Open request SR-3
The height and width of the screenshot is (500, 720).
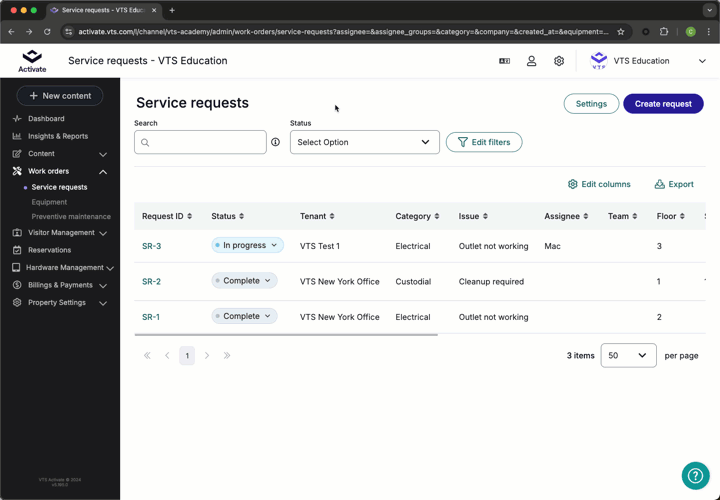[152, 246]
